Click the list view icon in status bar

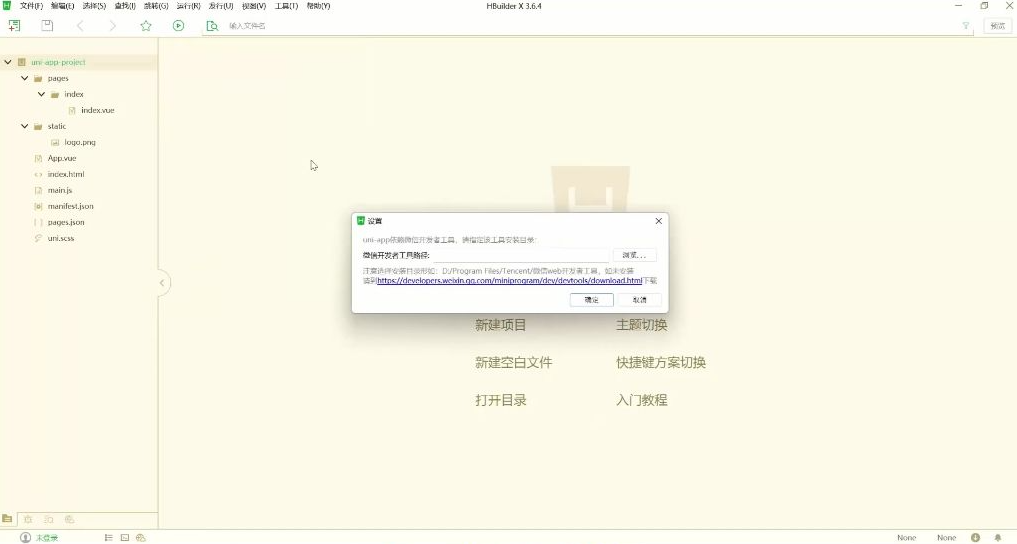point(108,538)
